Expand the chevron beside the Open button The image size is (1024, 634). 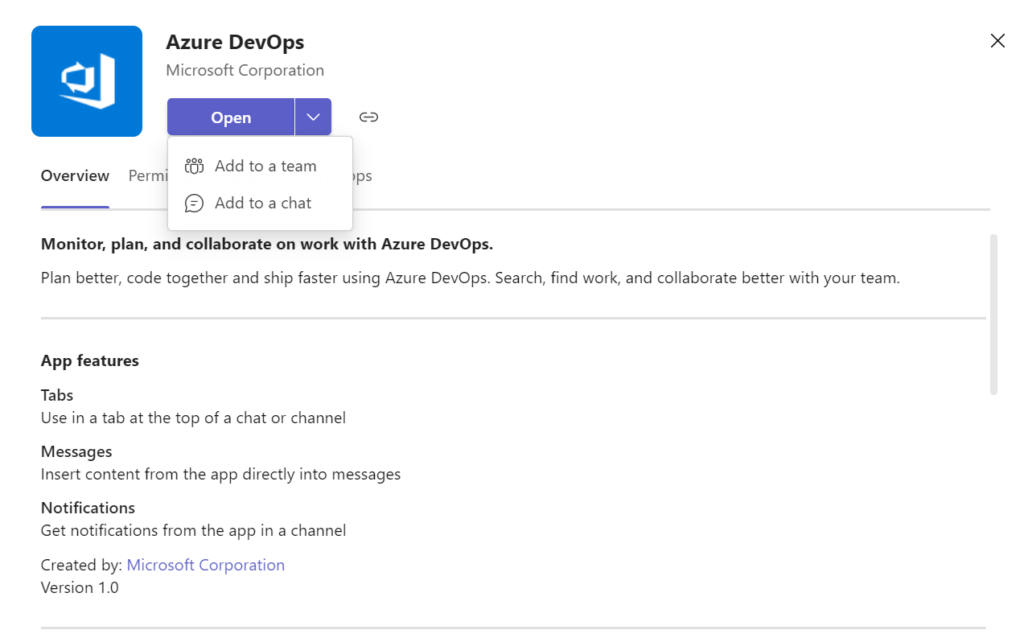click(x=313, y=117)
